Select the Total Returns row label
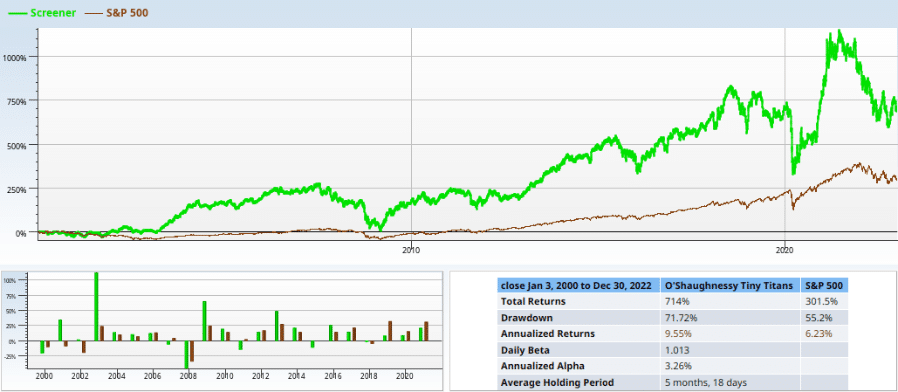The image size is (898, 392). click(533, 301)
